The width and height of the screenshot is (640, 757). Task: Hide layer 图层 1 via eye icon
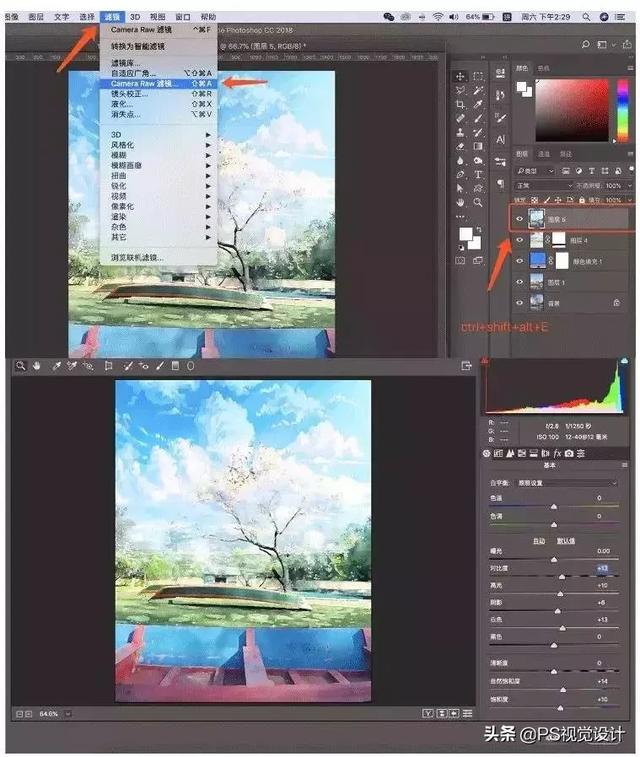coord(520,282)
